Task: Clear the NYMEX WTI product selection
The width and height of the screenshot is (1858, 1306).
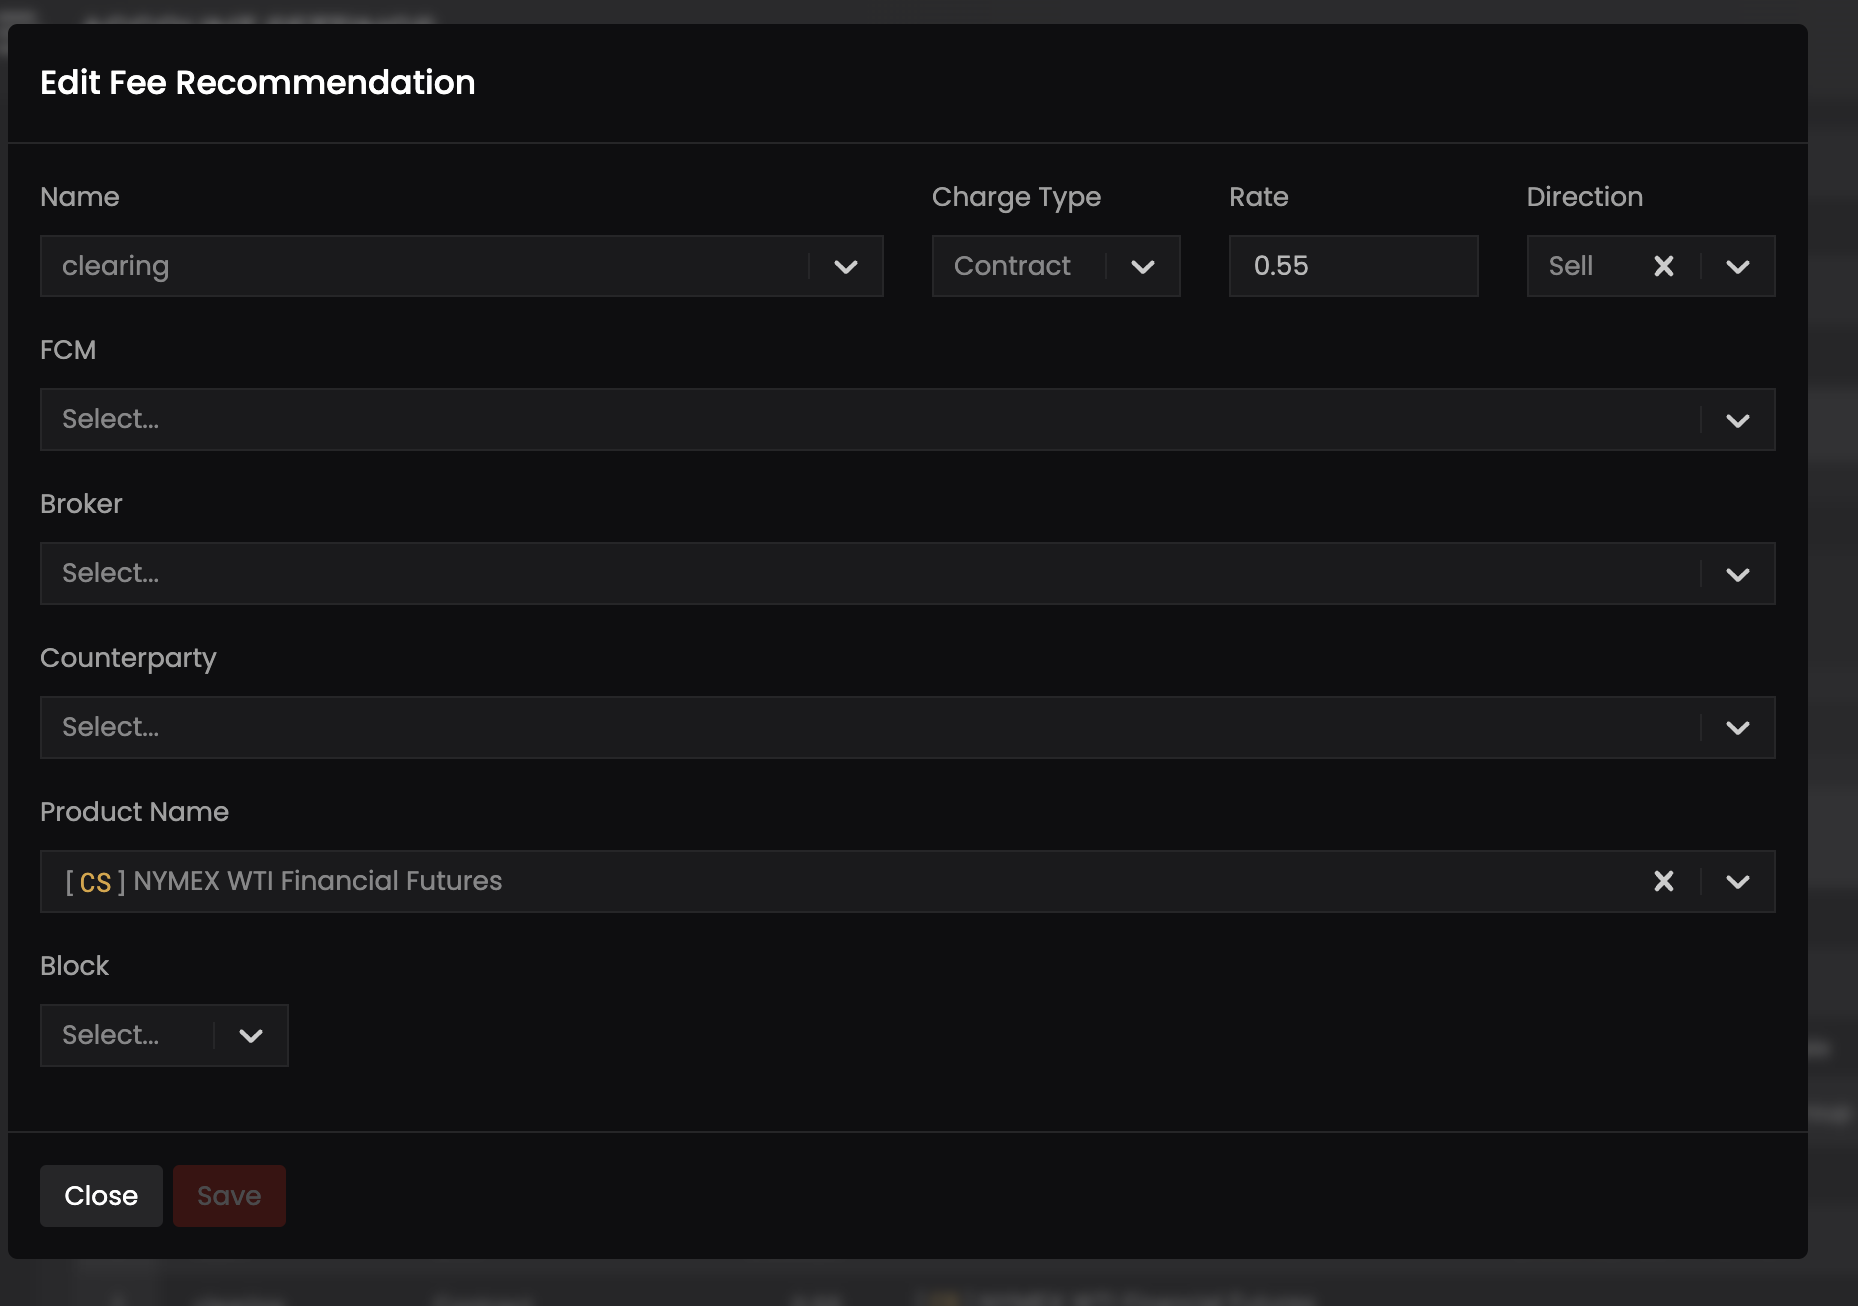Action: point(1663,881)
